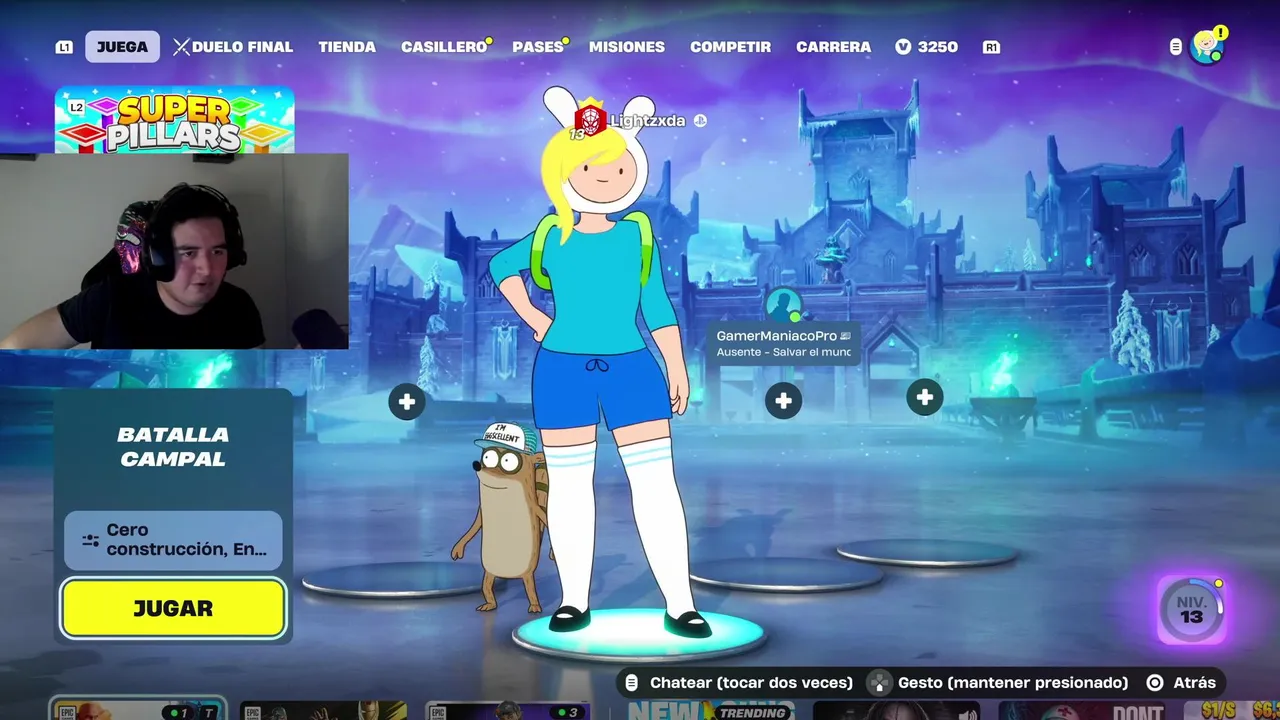Image resolution: width=1280 pixels, height=720 pixels.
Task: Click the L2 badge on Super Pillars
Action: tap(77, 107)
